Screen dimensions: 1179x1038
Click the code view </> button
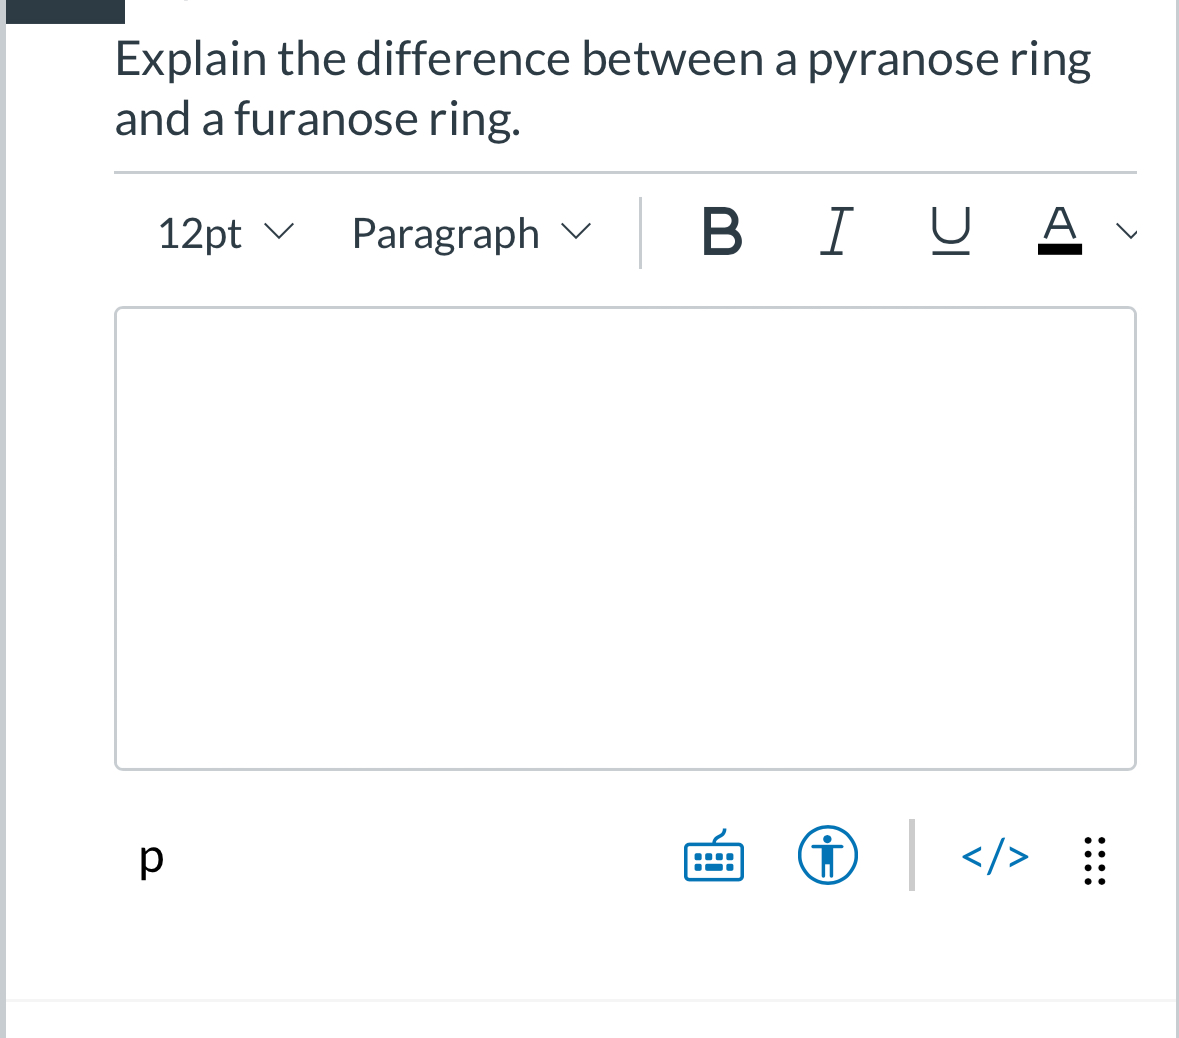[994, 856]
